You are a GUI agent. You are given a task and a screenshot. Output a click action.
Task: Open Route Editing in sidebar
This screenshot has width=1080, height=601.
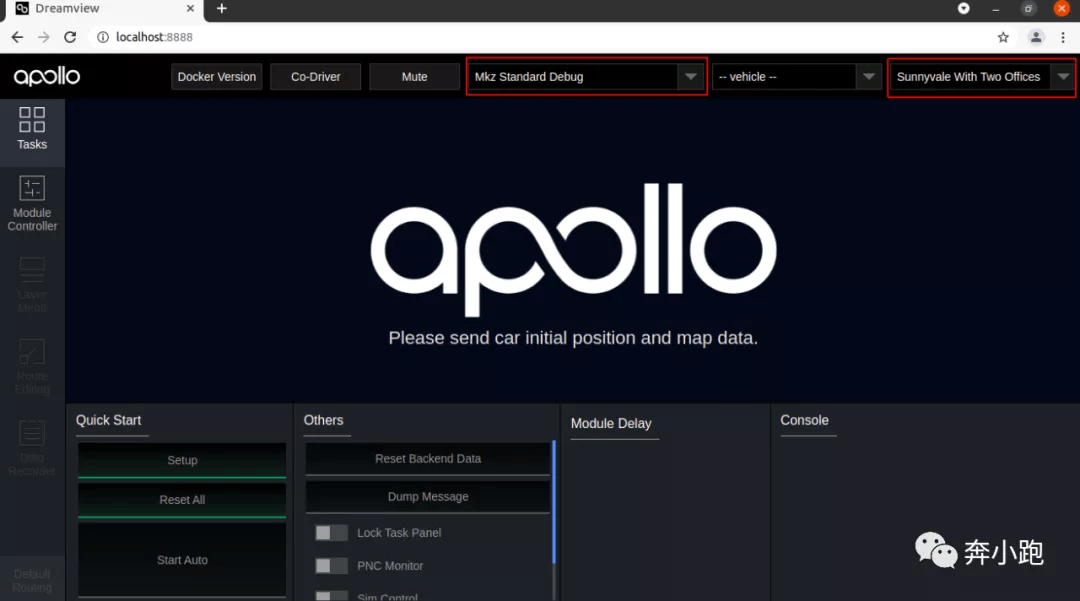click(32, 366)
